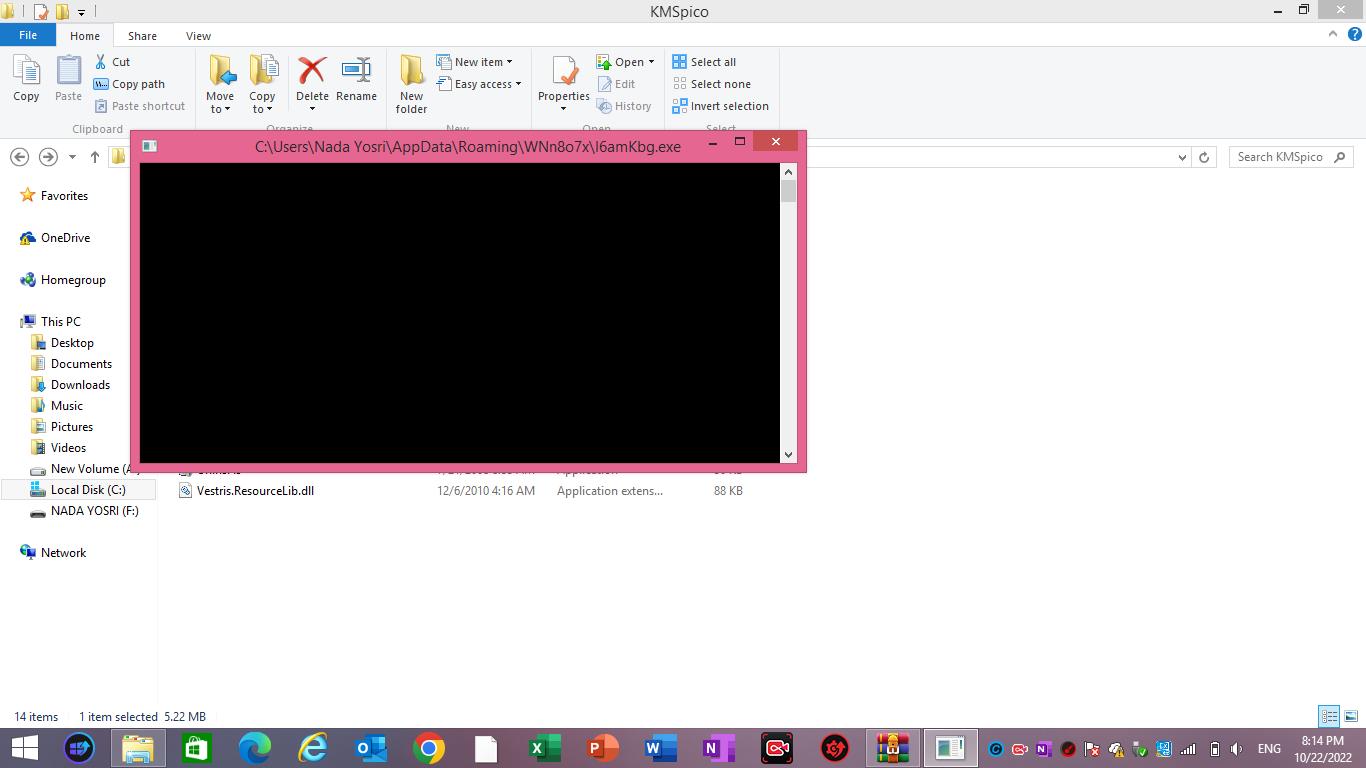Open the address bar history dropdown
The image size is (1366, 768).
pos(1182,157)
